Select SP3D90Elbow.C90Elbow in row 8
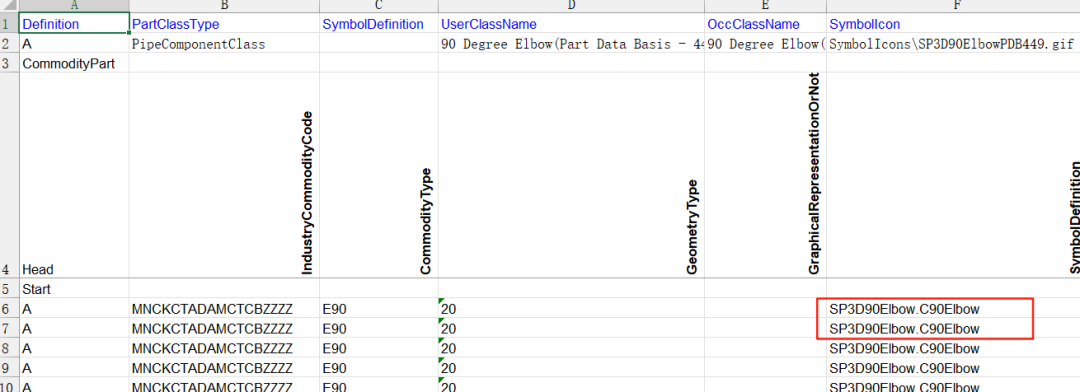The width and height of the screenshot is (1080, 392). click(953, 349)
